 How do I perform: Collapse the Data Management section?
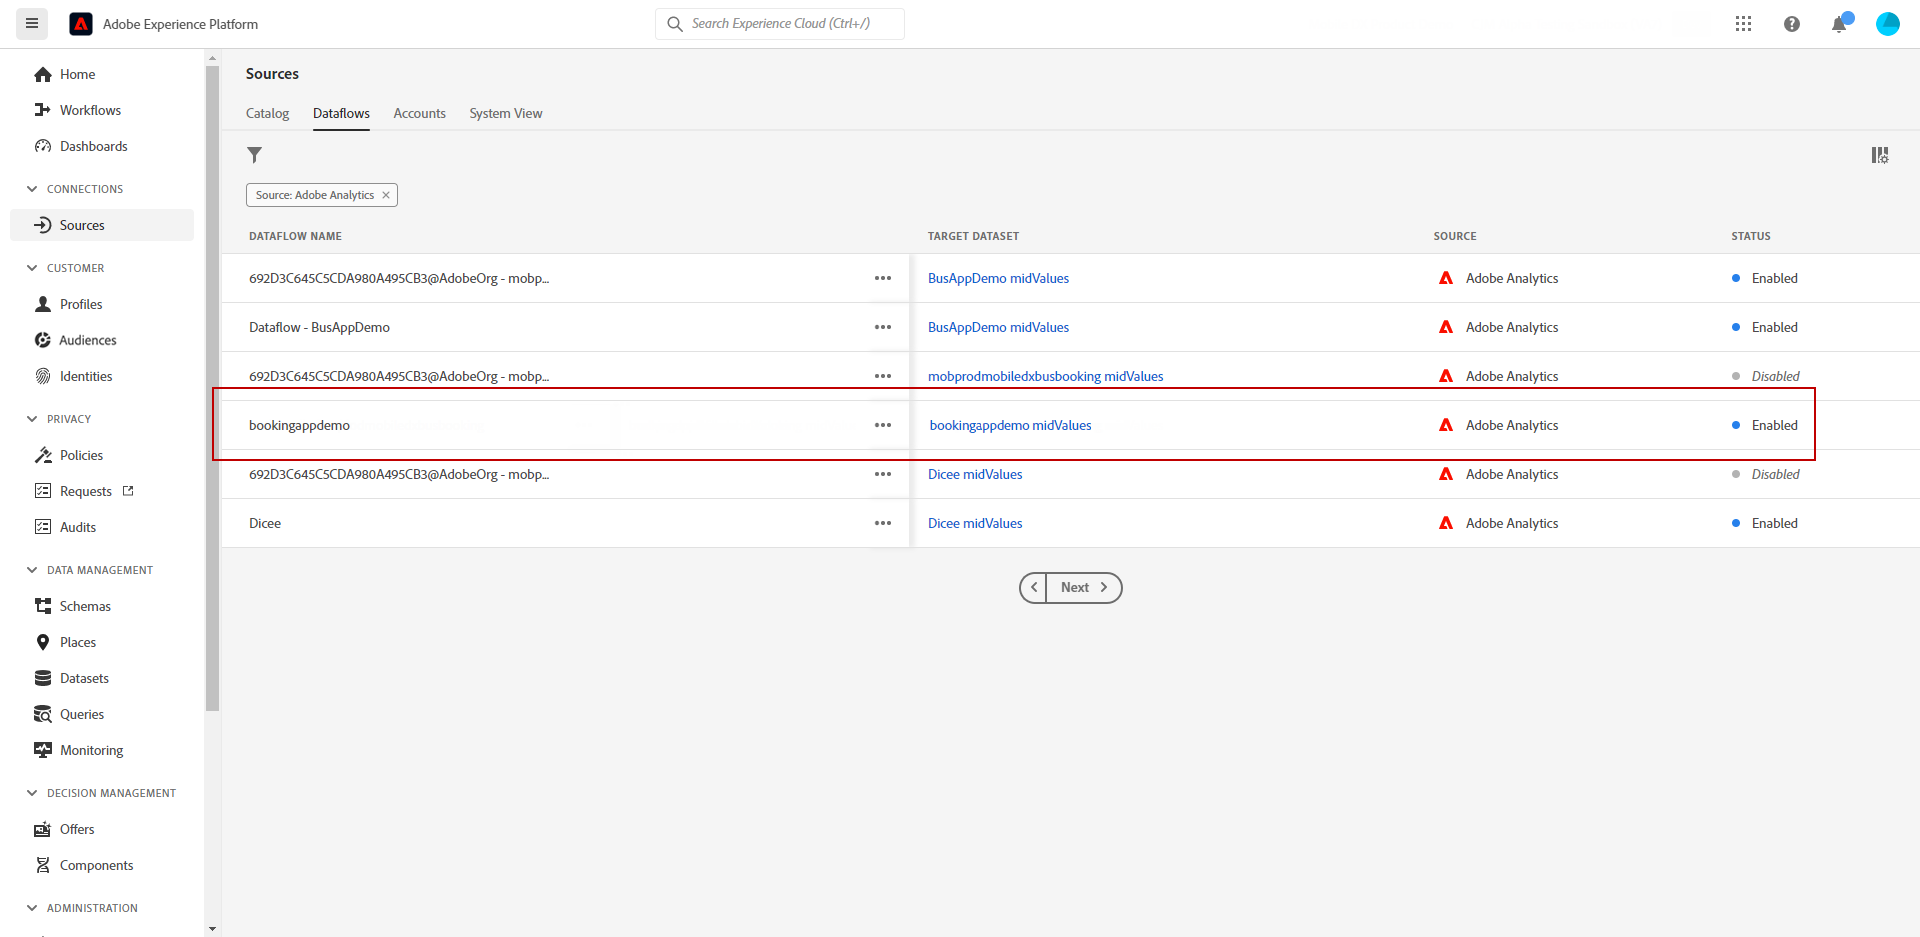click(32, 570)
